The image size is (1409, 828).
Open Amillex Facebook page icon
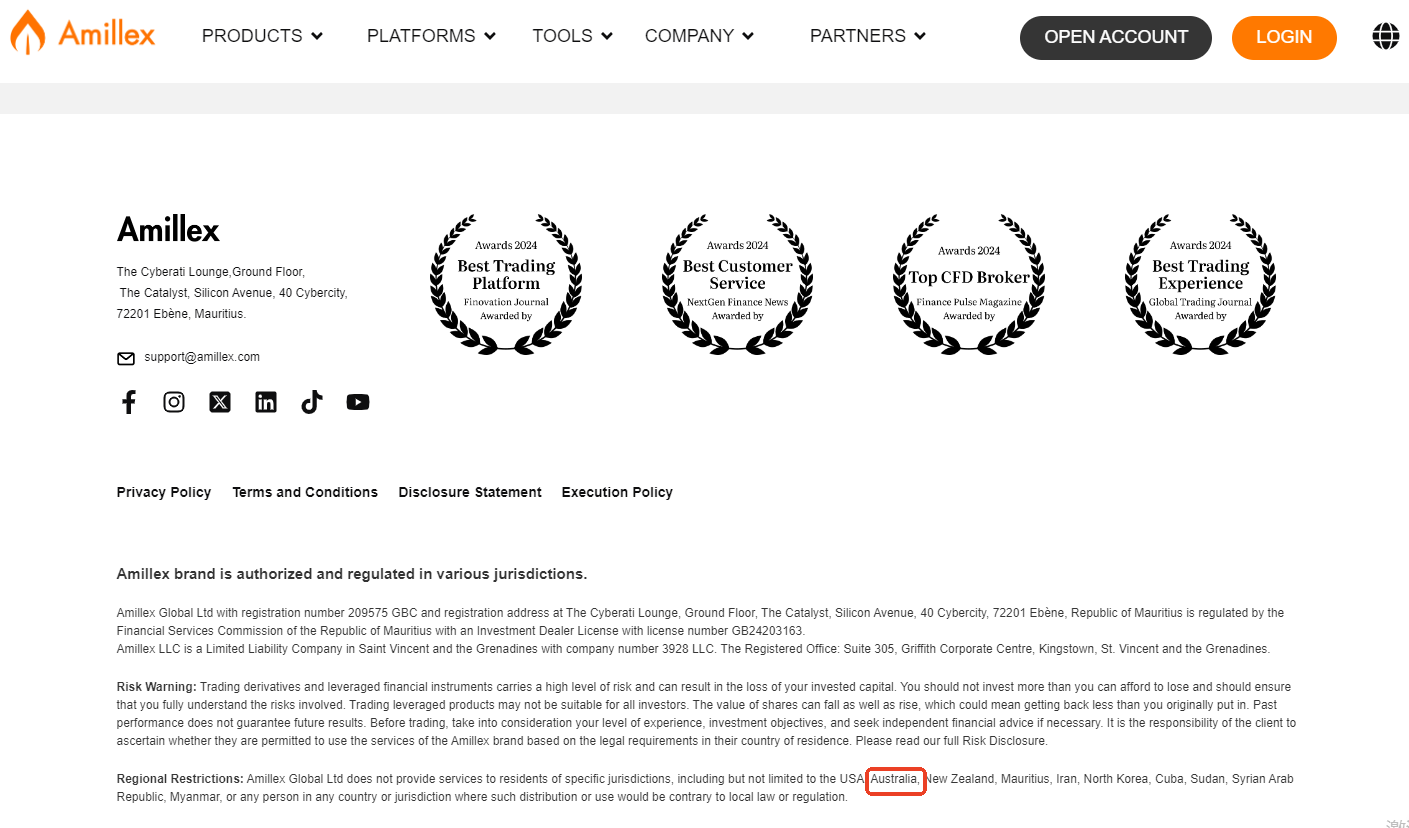[x=128, y=402]
